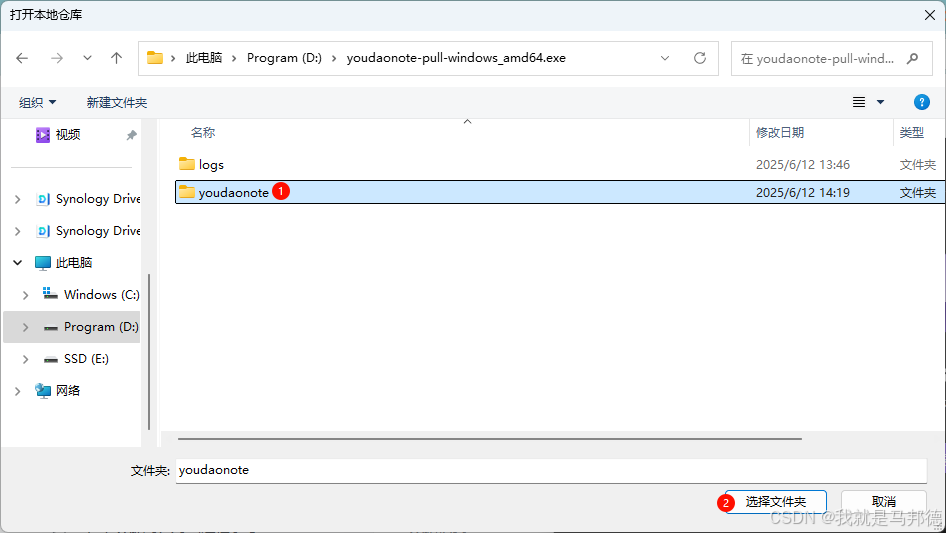Collapse the 此电脑 tree node
Image resolution: width=946 pixels, height=533 pixels.
(17, 263)
